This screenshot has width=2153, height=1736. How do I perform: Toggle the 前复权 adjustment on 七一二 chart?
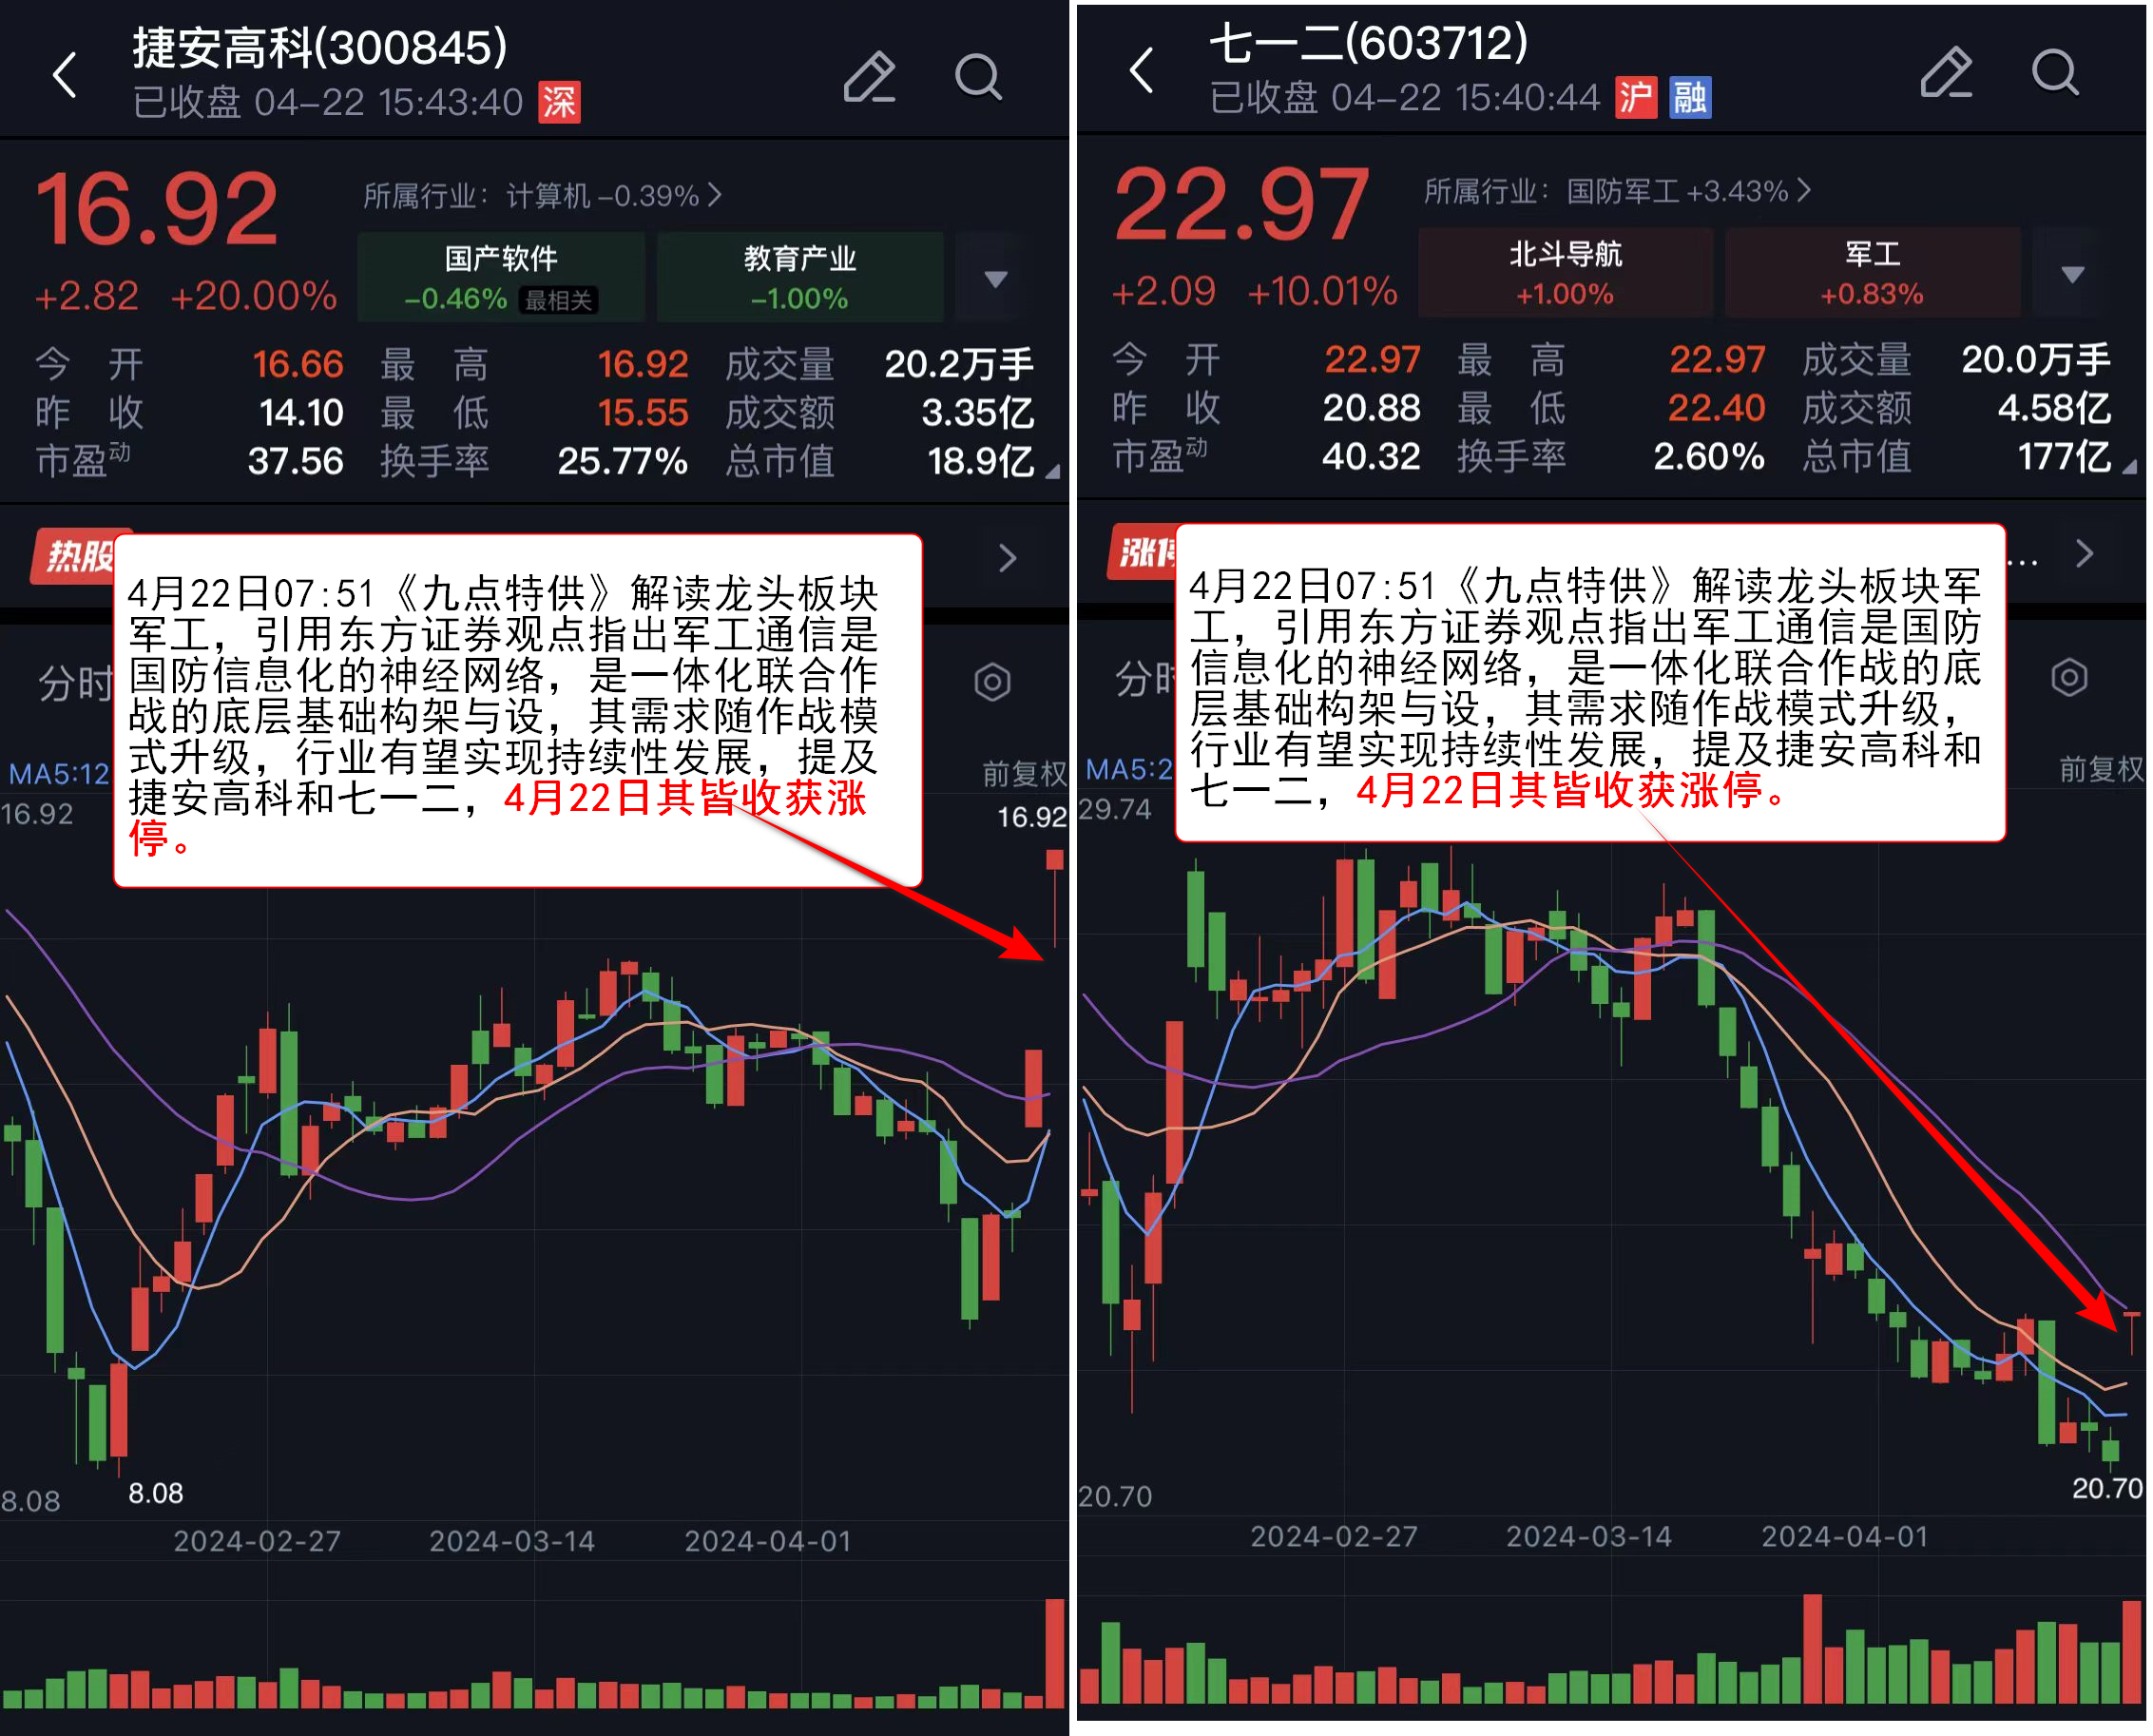(2101, 768)
